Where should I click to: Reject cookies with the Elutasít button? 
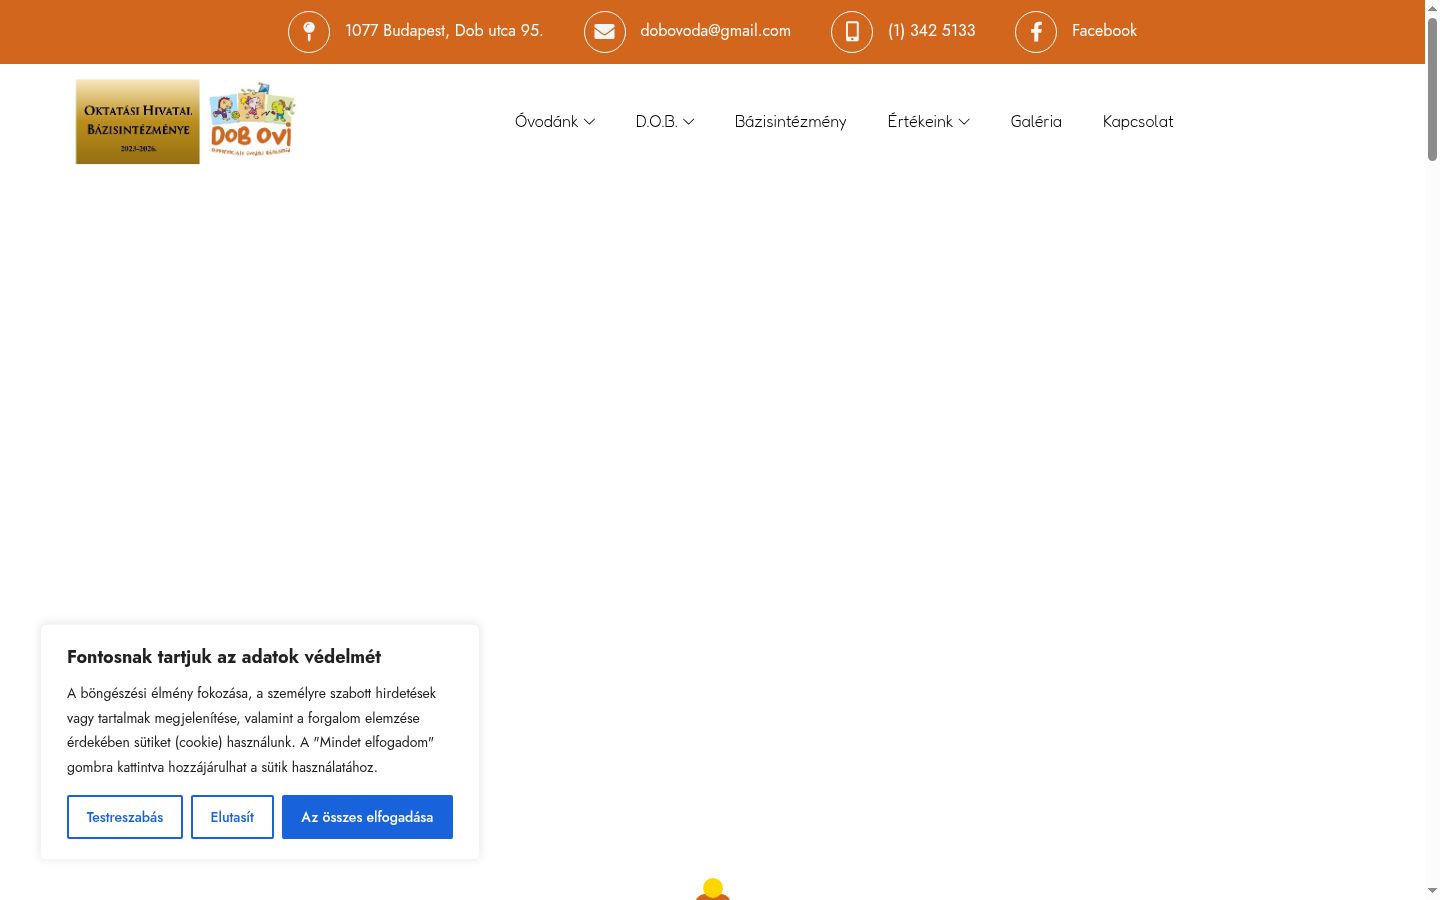coord(232,817)
